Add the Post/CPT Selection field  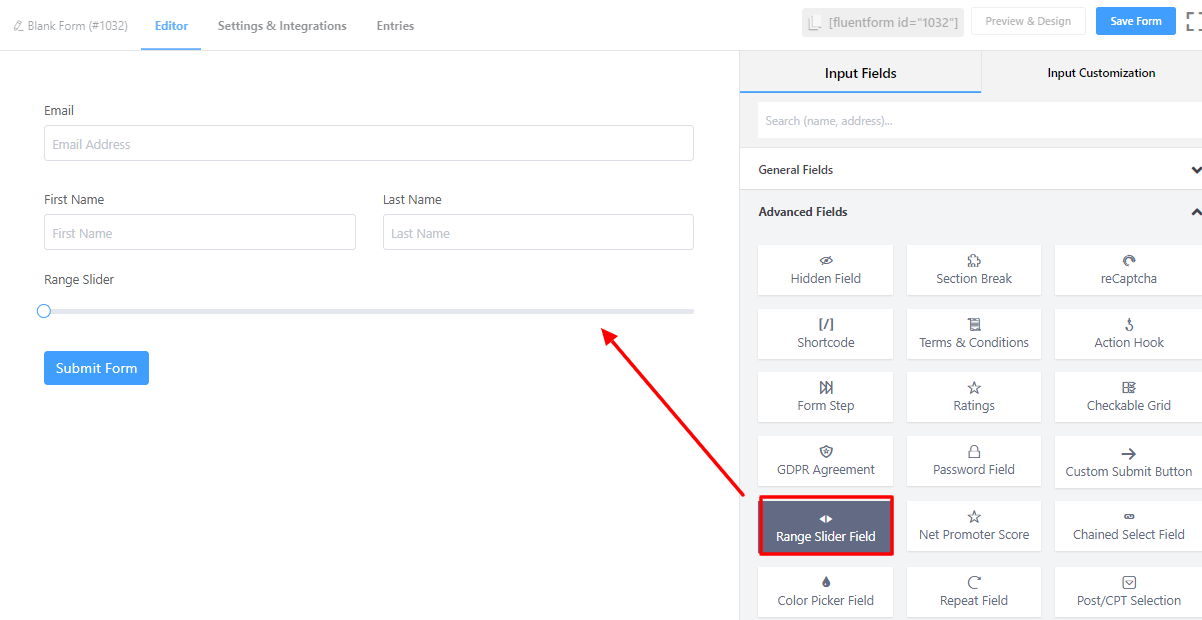click(1128, 592)
